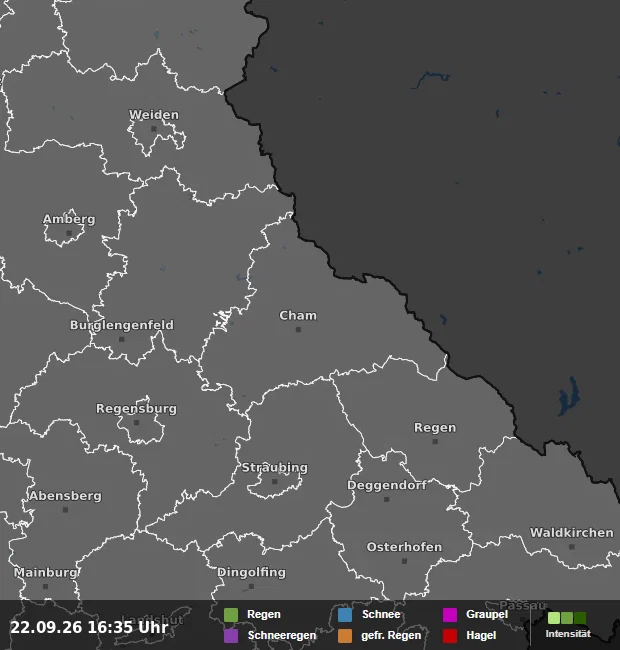Click the red Hagel legend swatch

[450, 636]
